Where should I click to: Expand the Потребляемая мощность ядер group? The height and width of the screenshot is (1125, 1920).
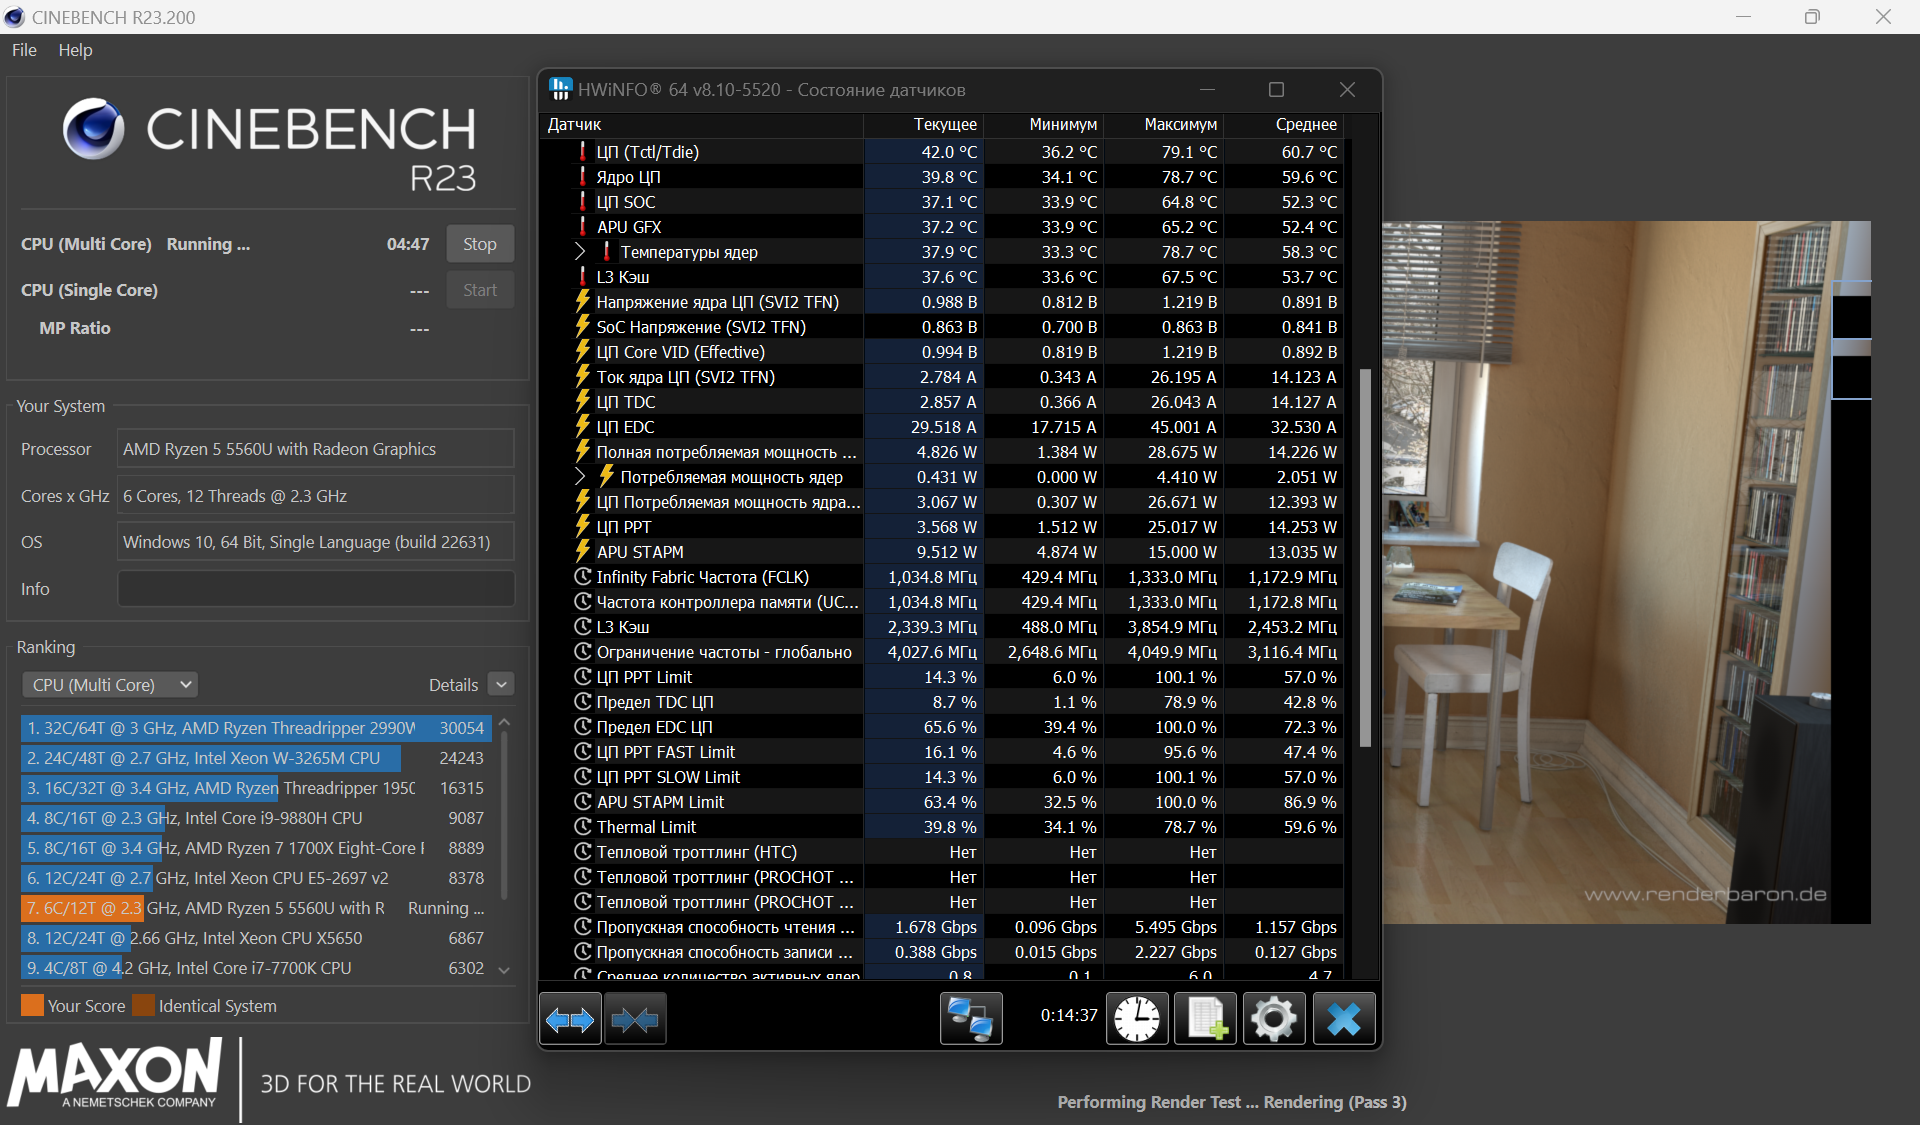pos(580,477)
